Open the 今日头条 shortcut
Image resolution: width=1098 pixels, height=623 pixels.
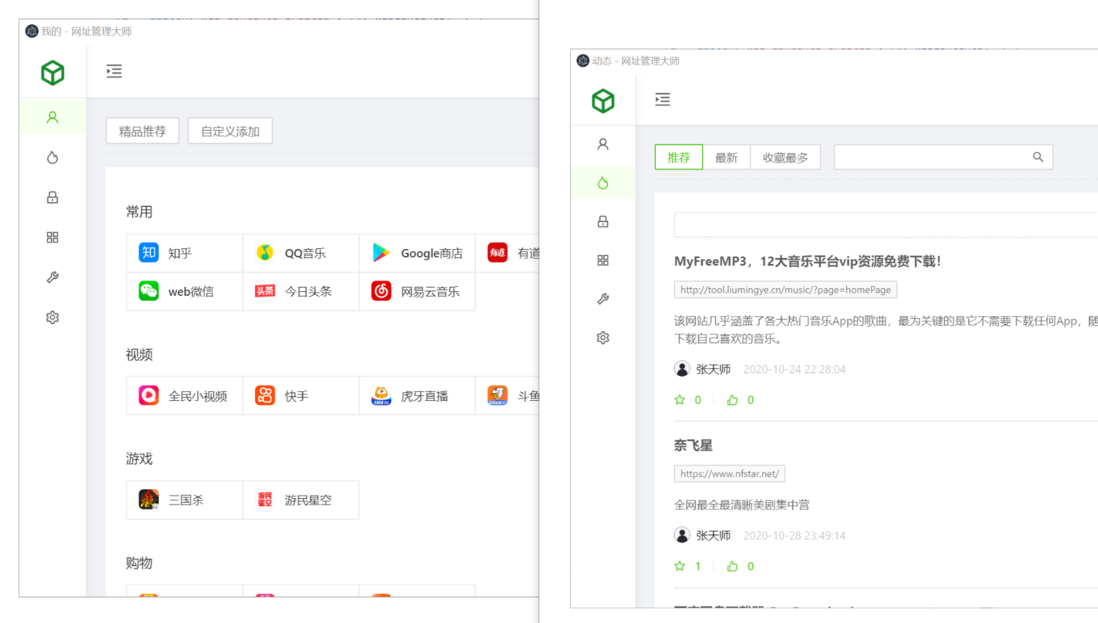tap(300, 291)
